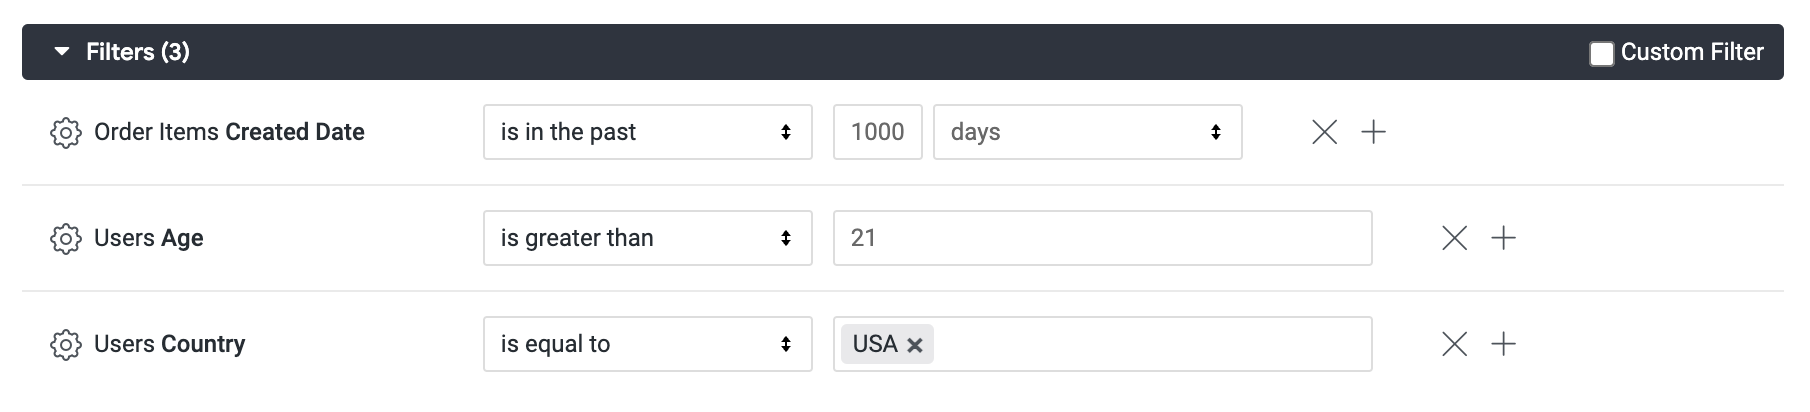
Task: Open settings gear for Order Items Created Date
Action: (65, 132)
